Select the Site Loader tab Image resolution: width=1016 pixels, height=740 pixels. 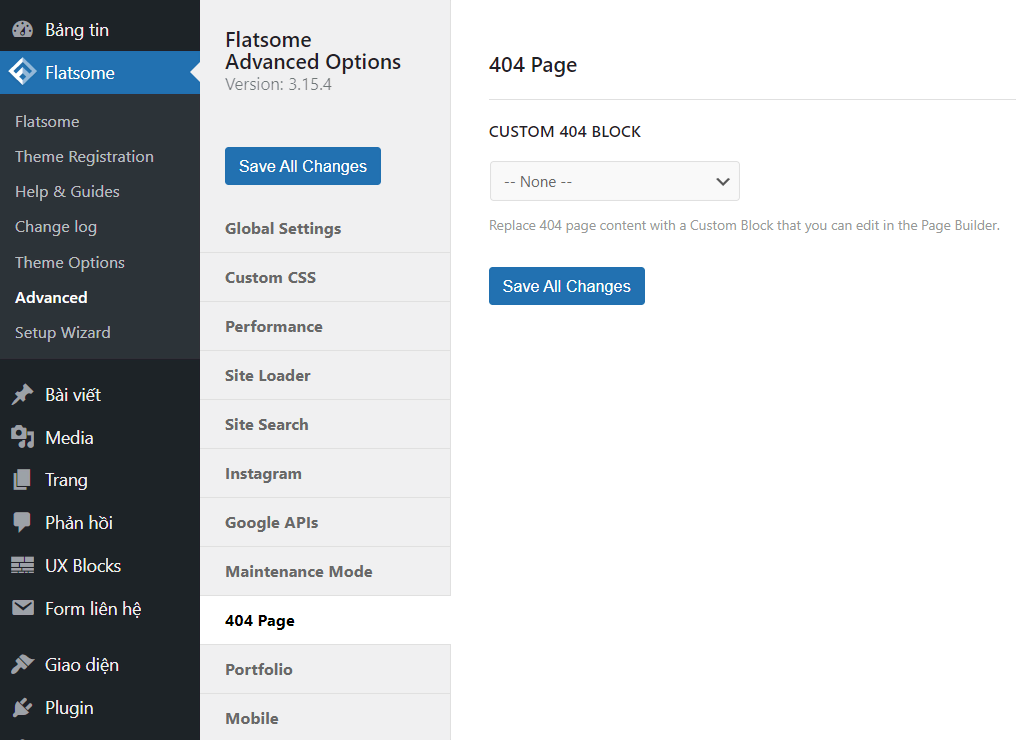pos(325,375)
